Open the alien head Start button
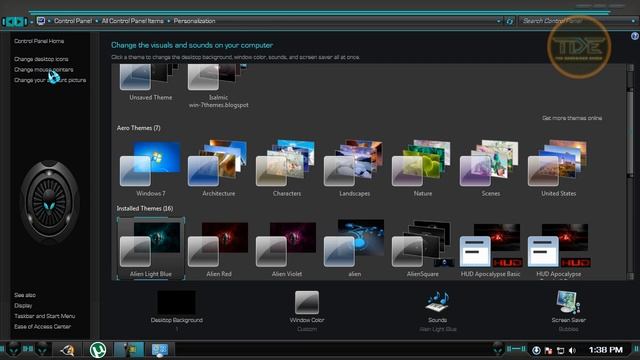 coord(13,349)
